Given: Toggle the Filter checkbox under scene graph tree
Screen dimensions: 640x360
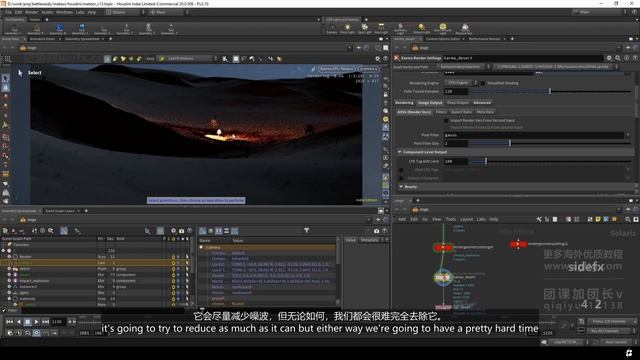Looking at the screenshot, I should 4,311.
